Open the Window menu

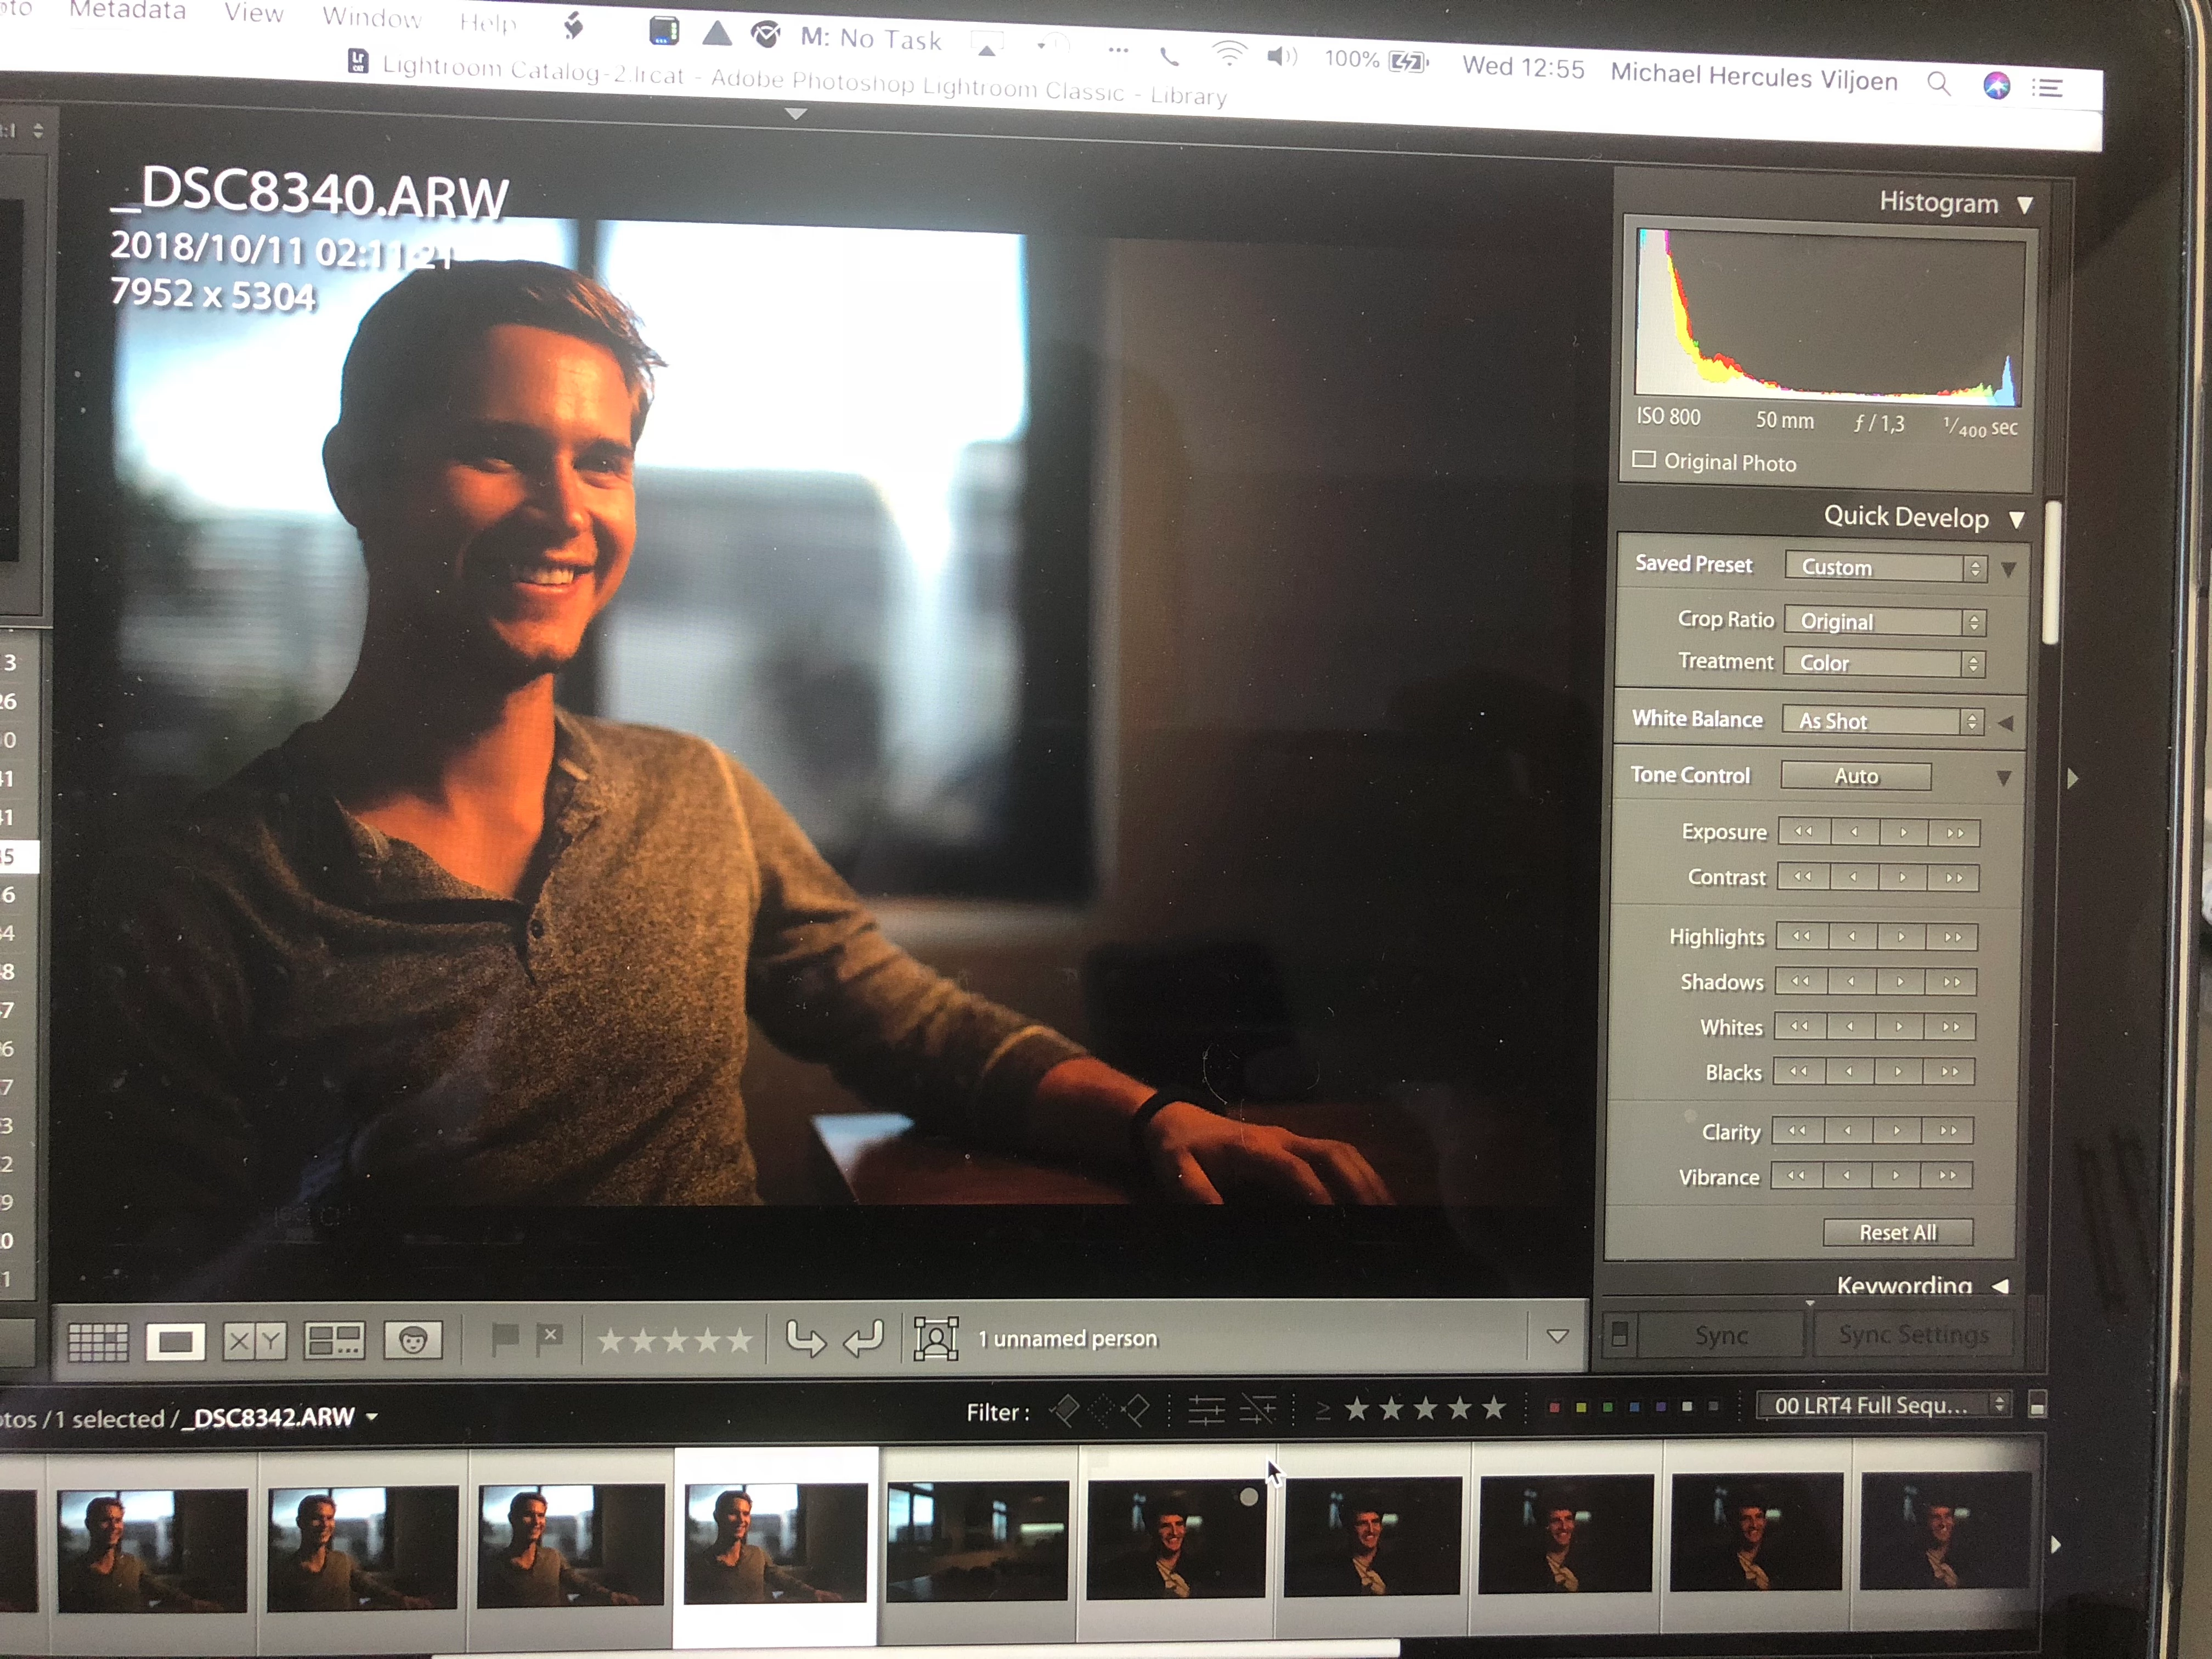371,17
